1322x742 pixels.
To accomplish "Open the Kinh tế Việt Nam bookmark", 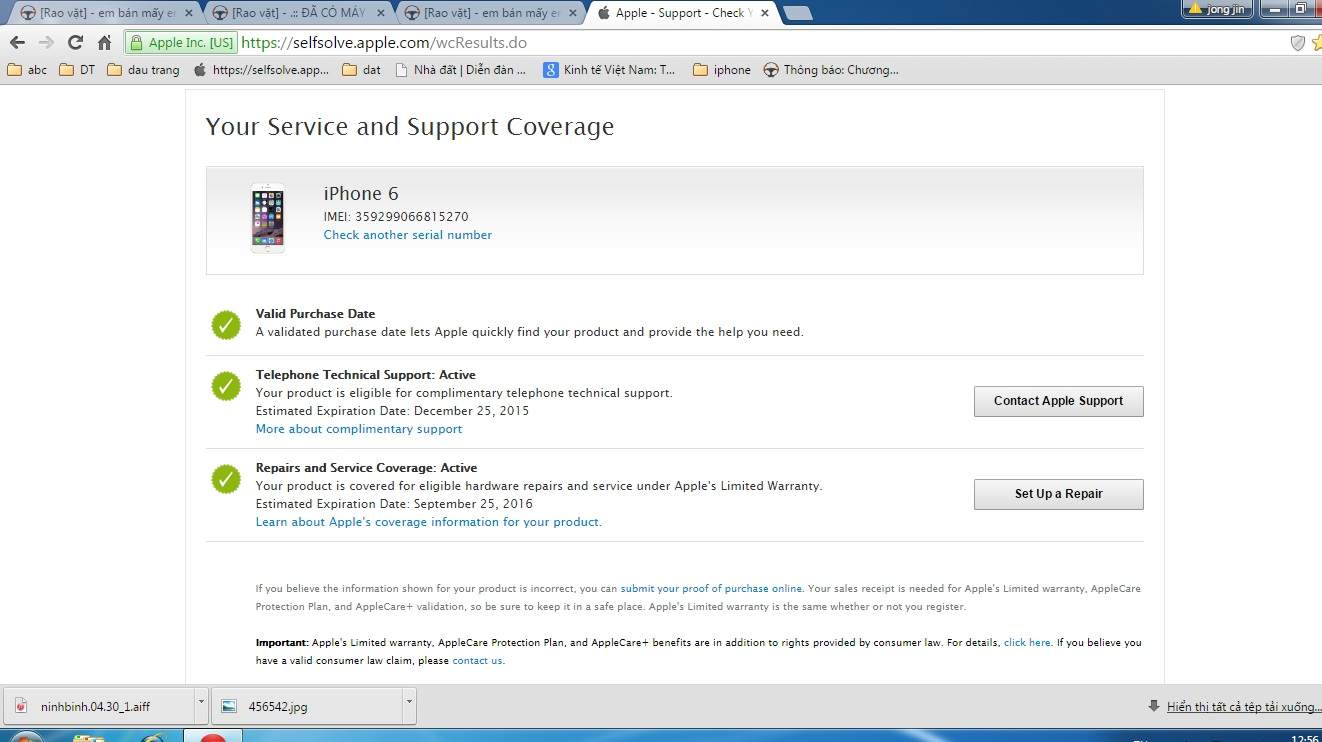I will (609, 70).
